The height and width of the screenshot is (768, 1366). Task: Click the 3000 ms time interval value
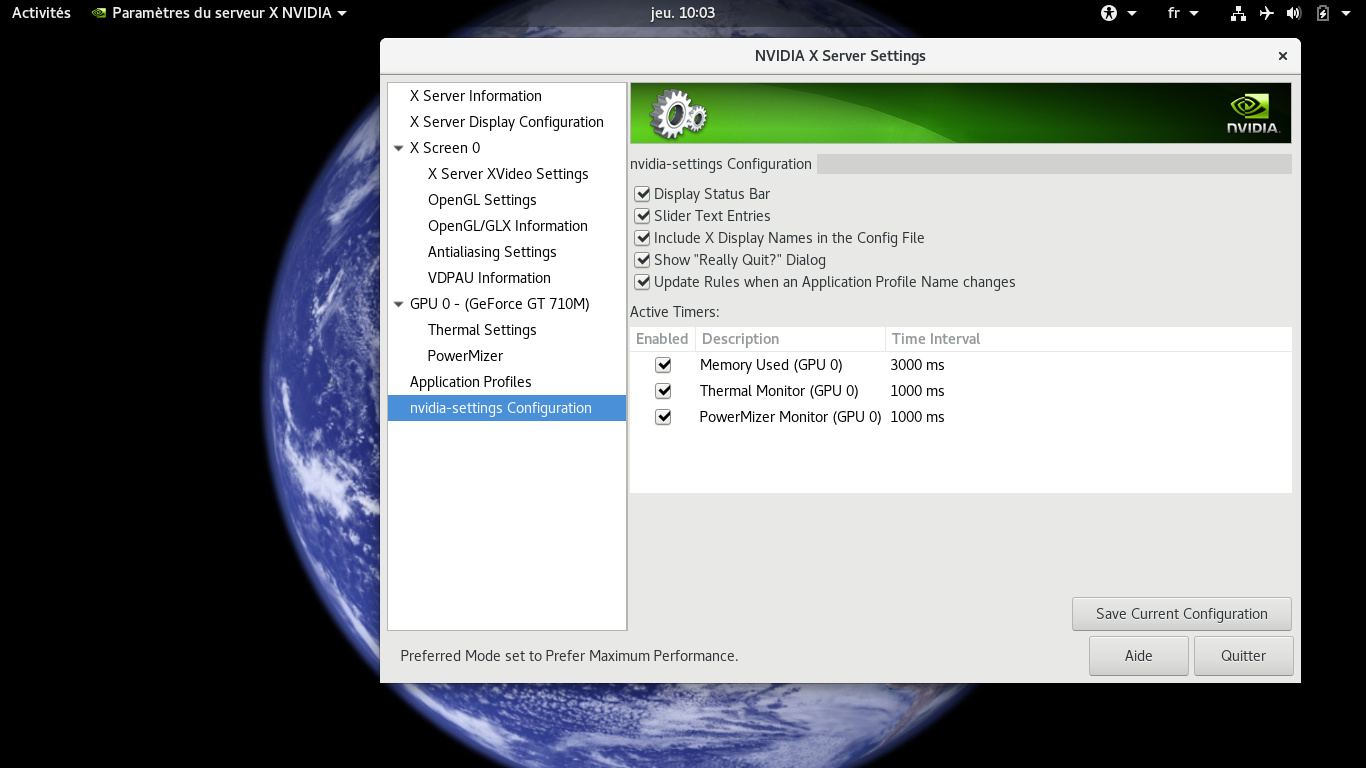coord(917,365)
